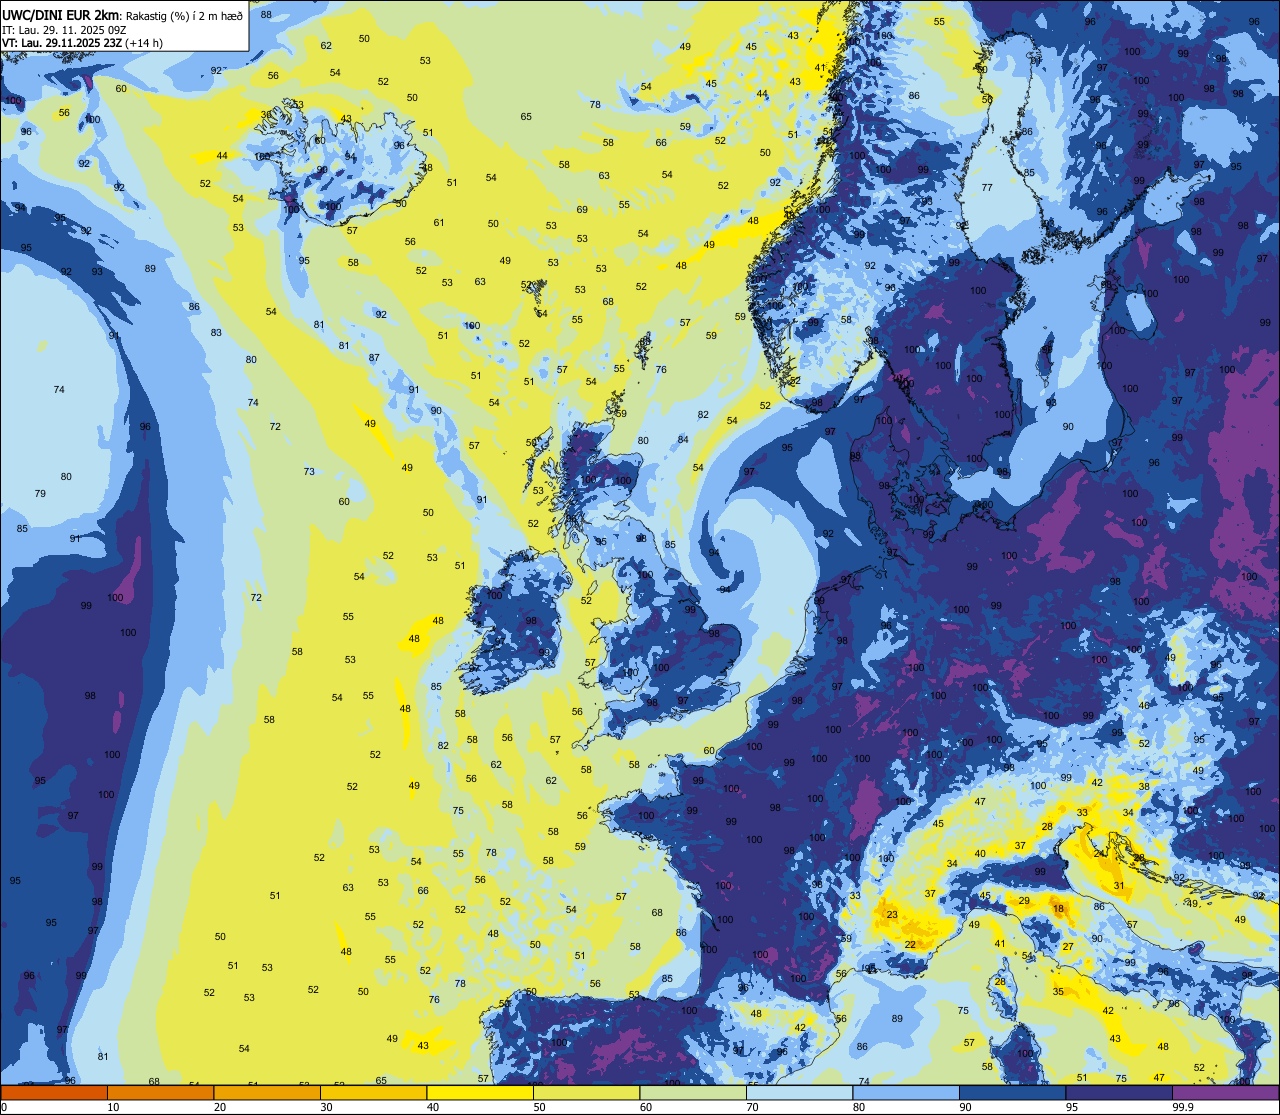Pick the purple legend swatch above 99.9

[x=1225, y=1092]
